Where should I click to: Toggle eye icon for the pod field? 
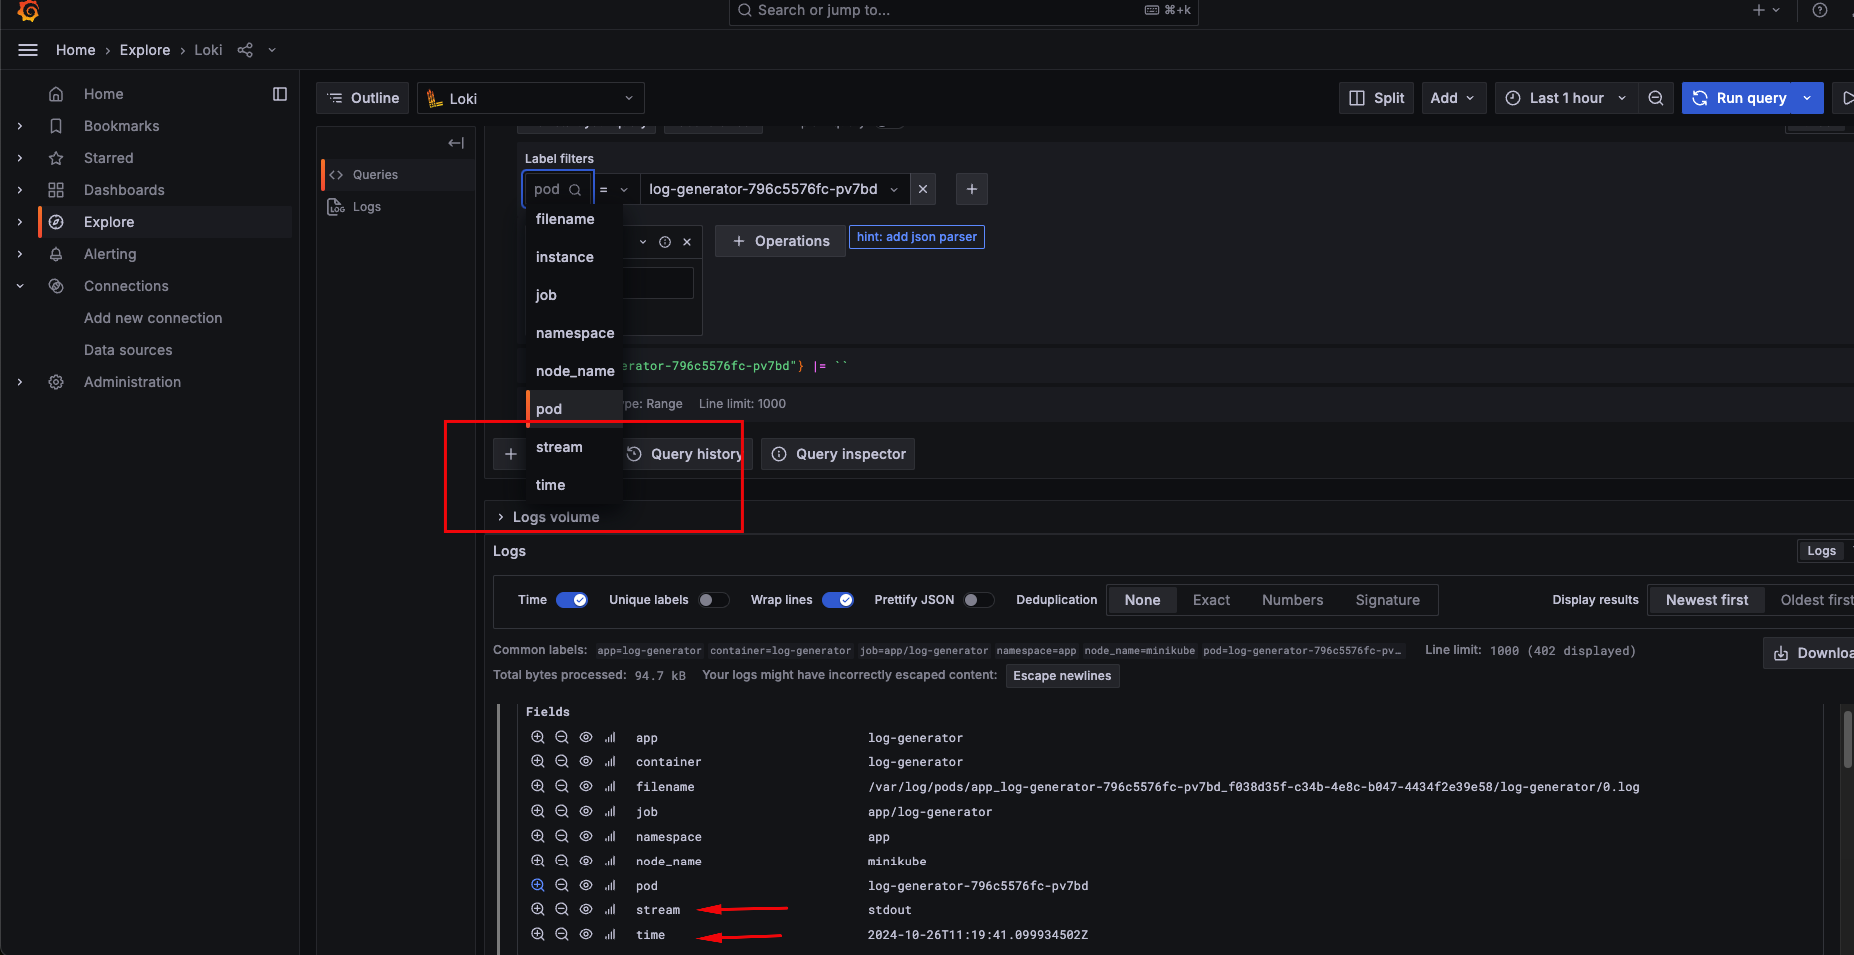coord(586,885)
